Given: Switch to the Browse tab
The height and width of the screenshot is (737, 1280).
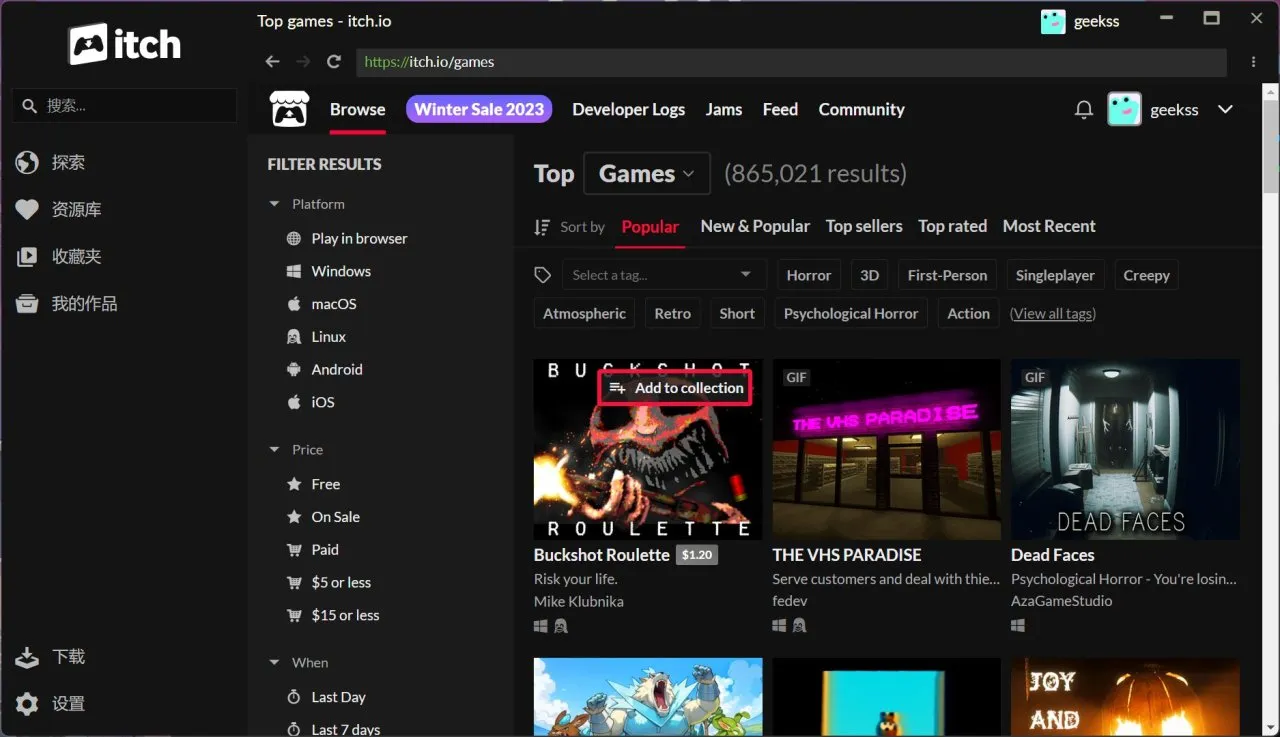Looking at the screenshot, I should pos(358,110).
